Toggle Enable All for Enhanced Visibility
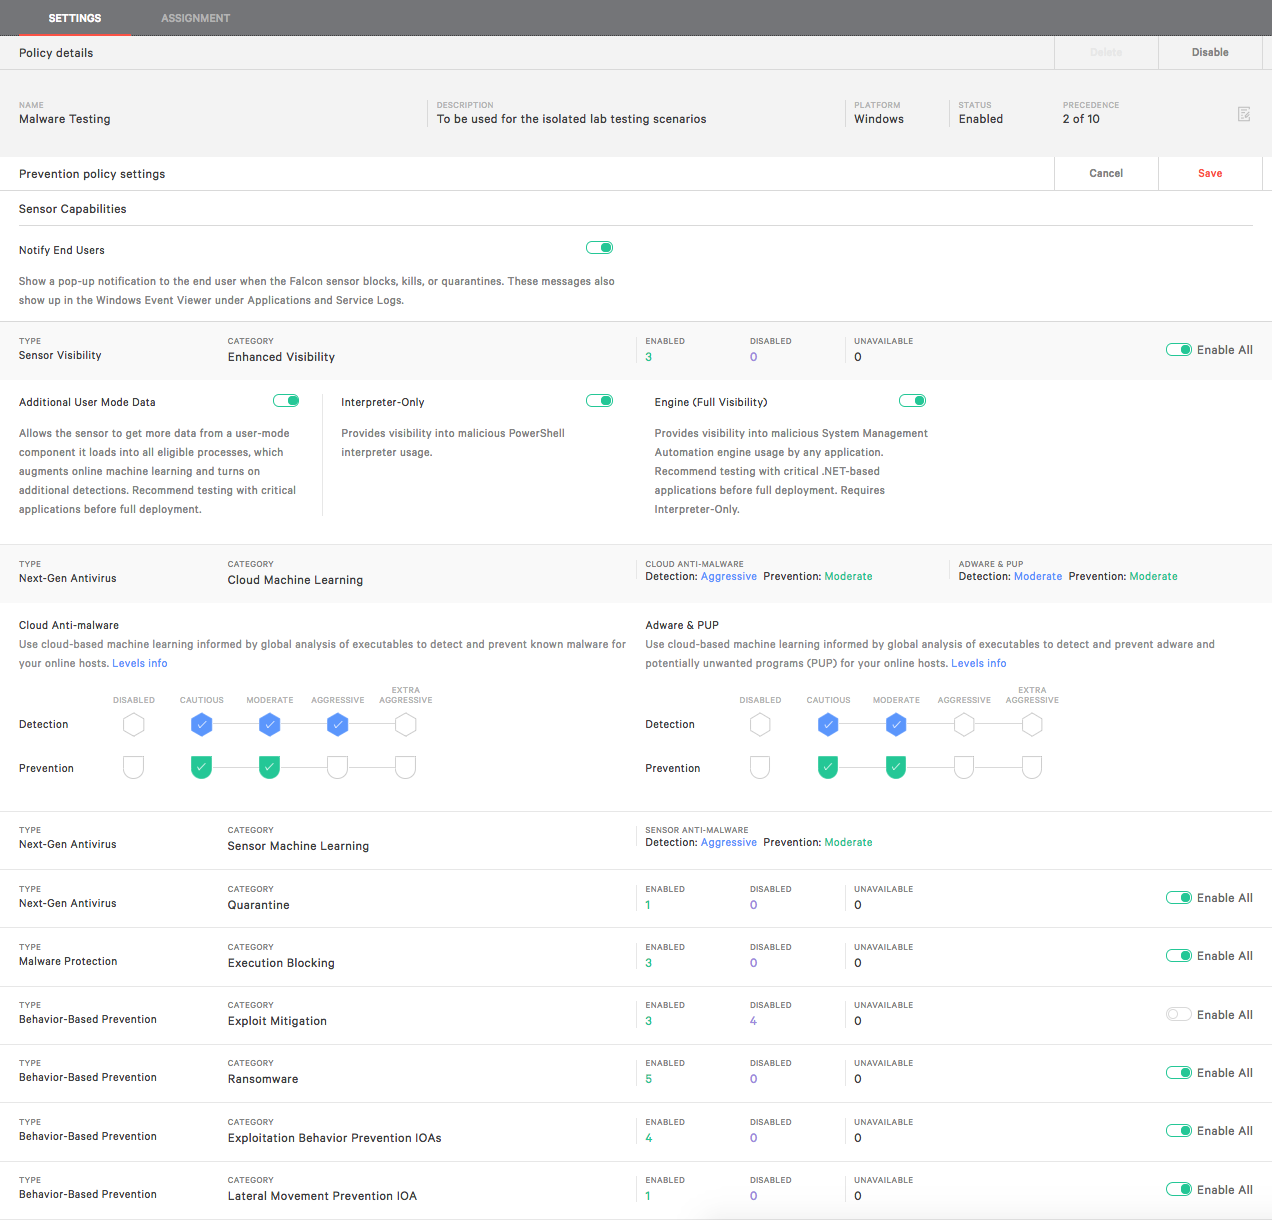This screenshot has height=1220, width=1272. pyautogui.click(x=1179, y=350)
